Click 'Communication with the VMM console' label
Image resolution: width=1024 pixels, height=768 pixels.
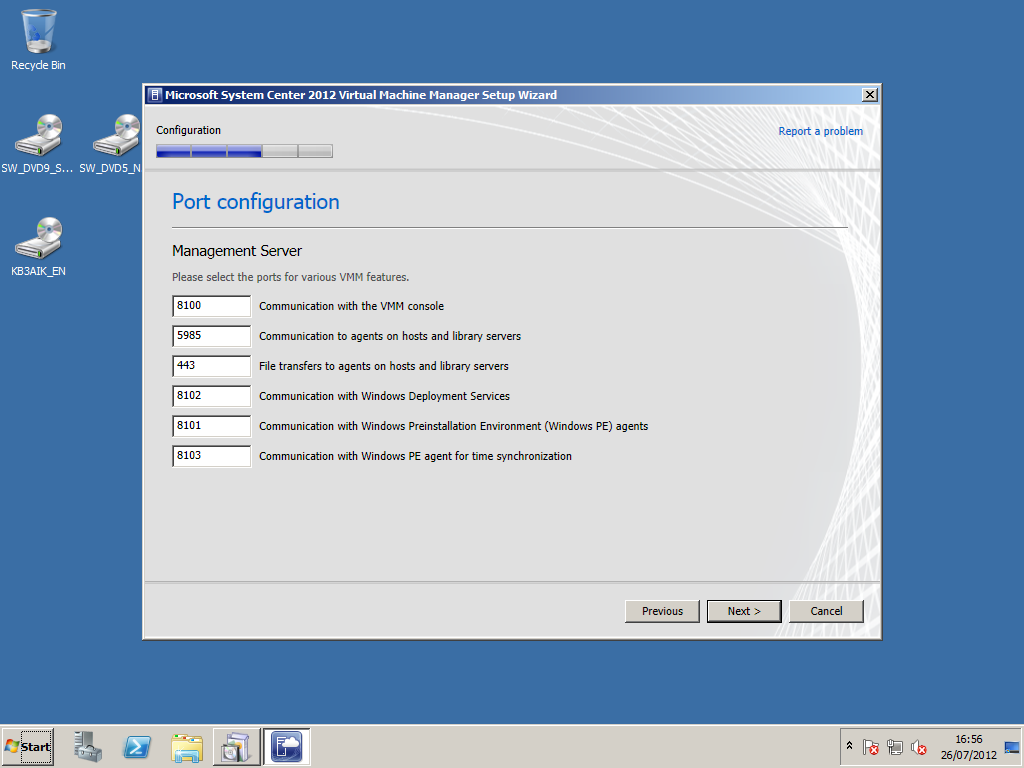tap(351, 306)
